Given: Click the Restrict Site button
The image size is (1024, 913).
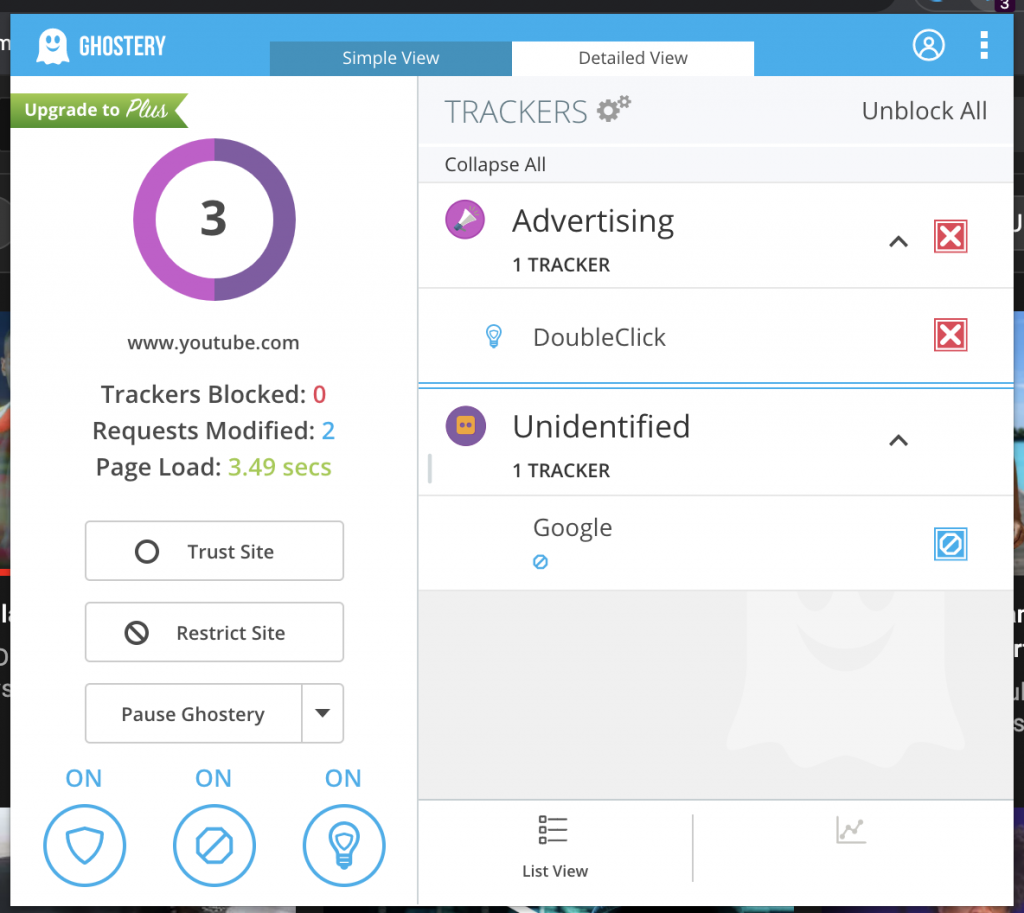Looking at the screenshot, I should [214, 632].
